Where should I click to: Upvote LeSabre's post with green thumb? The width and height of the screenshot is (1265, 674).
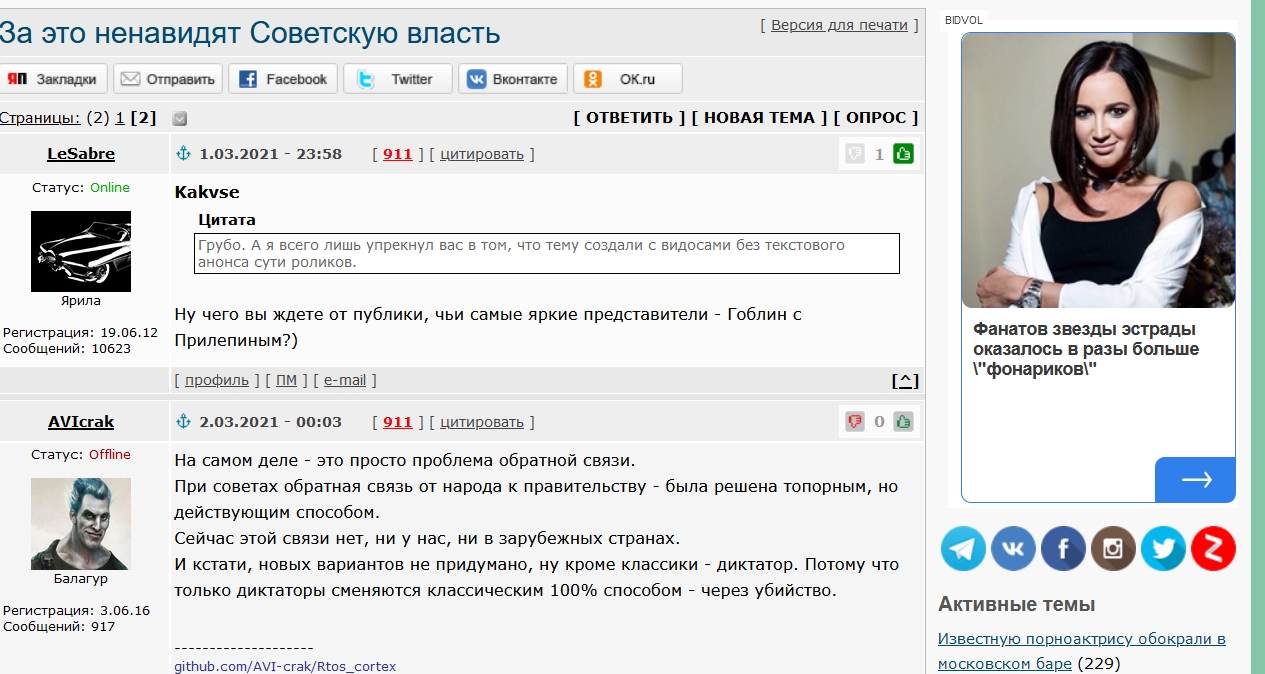903,154
